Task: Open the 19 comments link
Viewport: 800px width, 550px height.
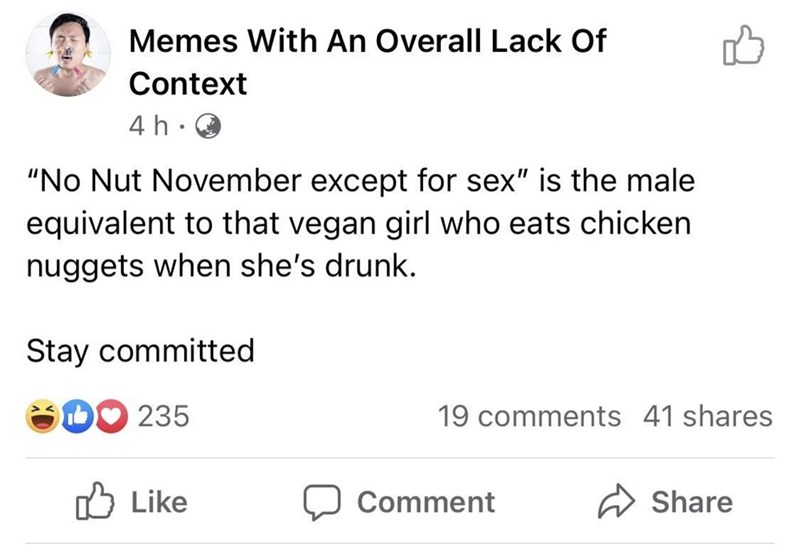Action: [x=529, y=415]
